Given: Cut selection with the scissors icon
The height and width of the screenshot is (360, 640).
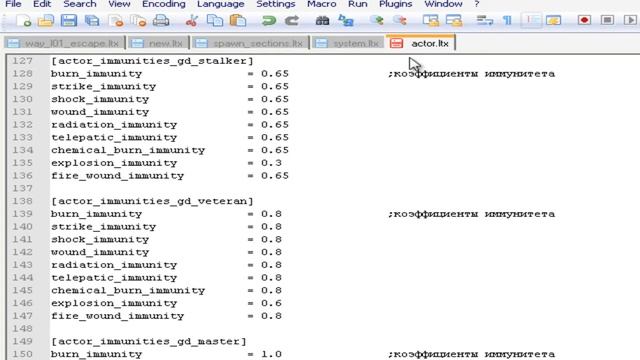Looking at the screenshot, I should click(x=191, y=20).
